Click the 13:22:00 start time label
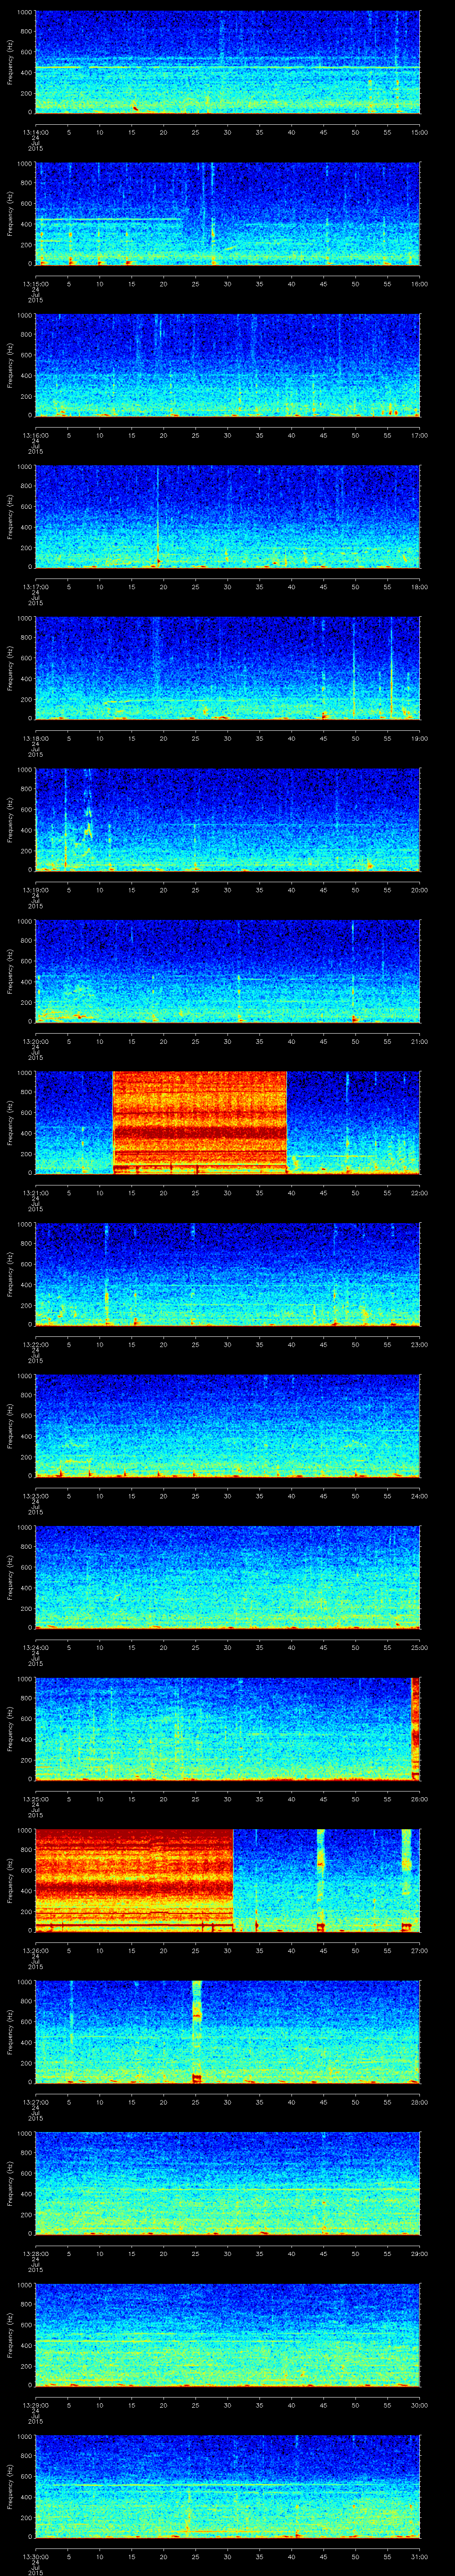The image size is (455, 2576). 35,1344
